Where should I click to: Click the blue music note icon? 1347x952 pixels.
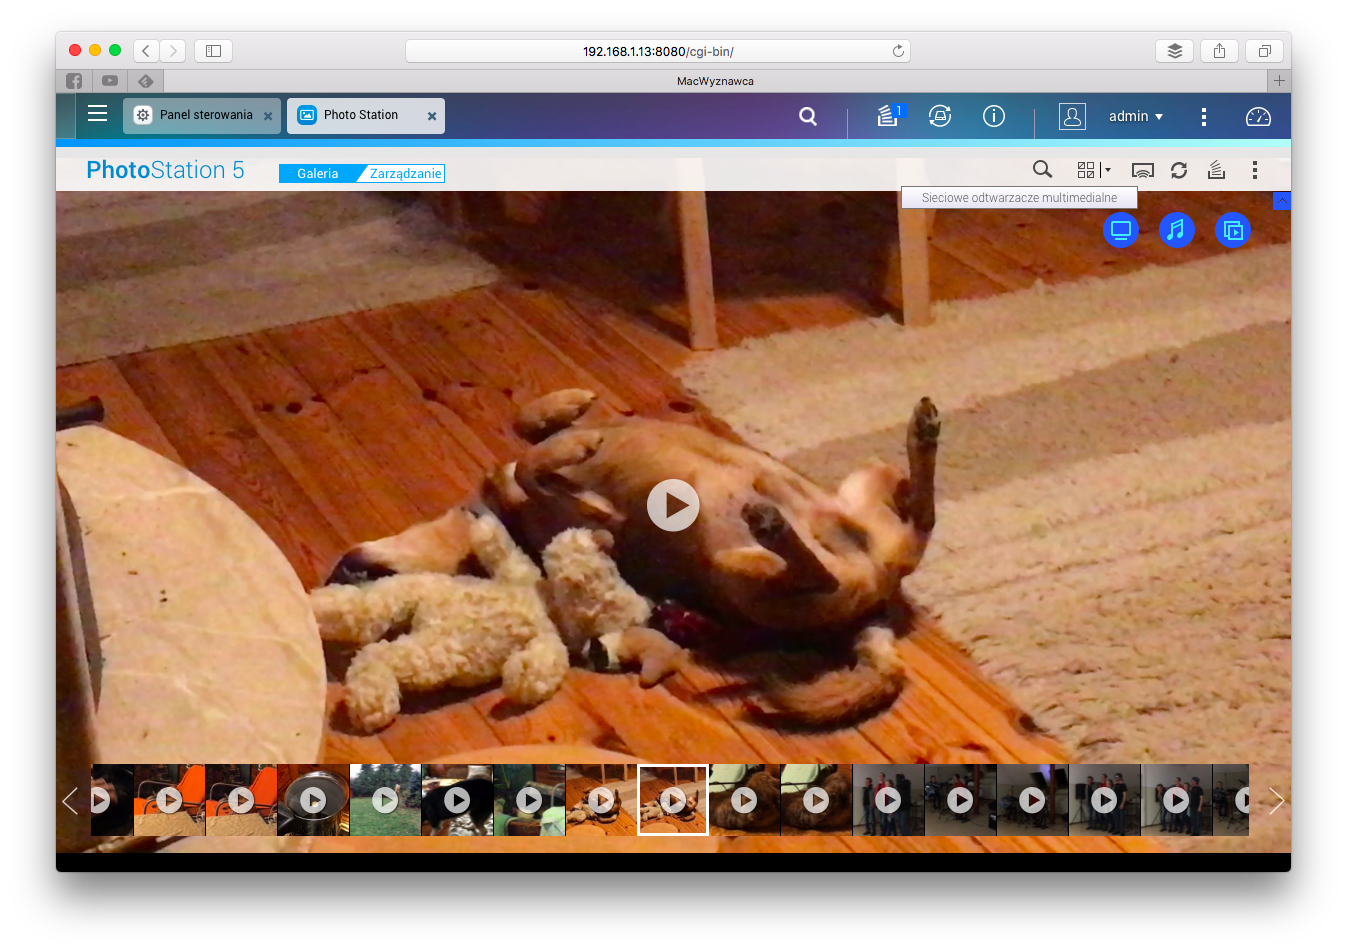pyautogui.click(x=1177, y=230)
